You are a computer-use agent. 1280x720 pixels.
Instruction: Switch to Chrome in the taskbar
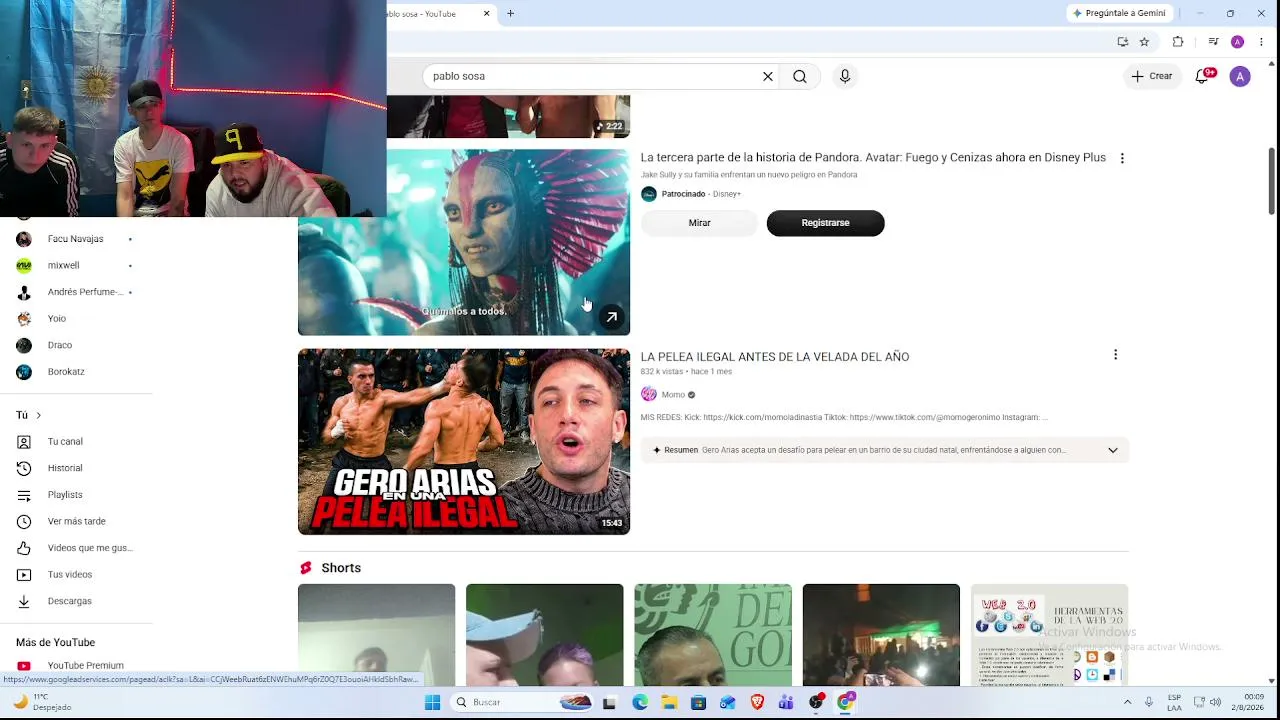coord(846,702)
